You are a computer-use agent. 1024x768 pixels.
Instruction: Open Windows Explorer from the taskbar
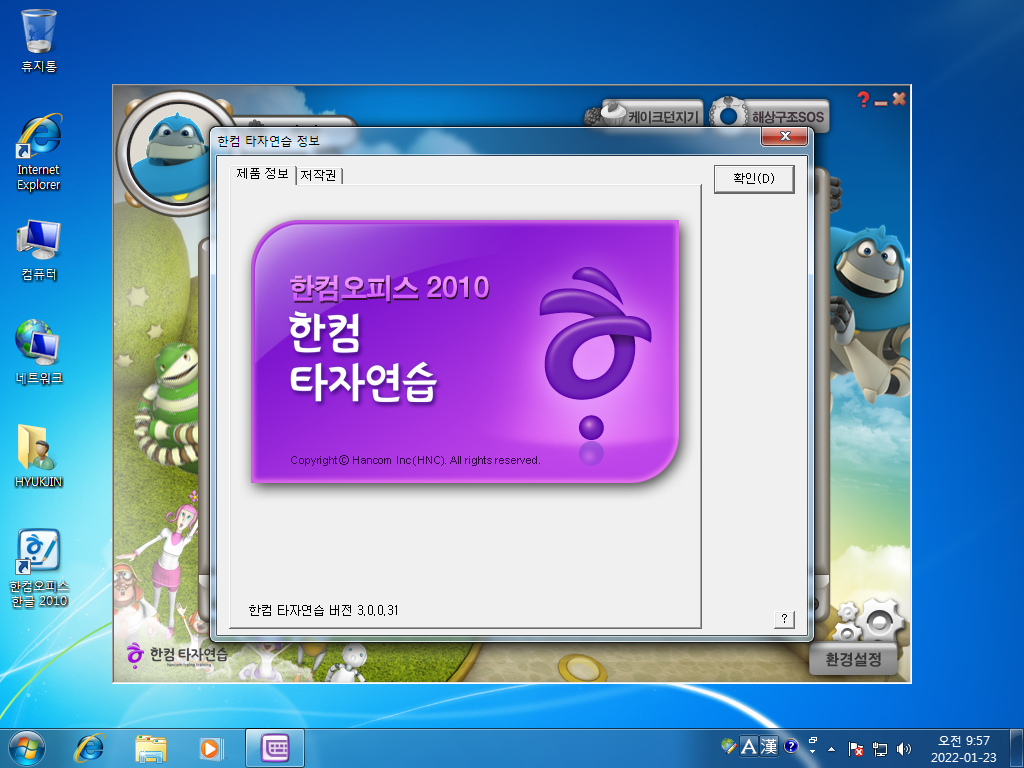(x=151, y=748)
